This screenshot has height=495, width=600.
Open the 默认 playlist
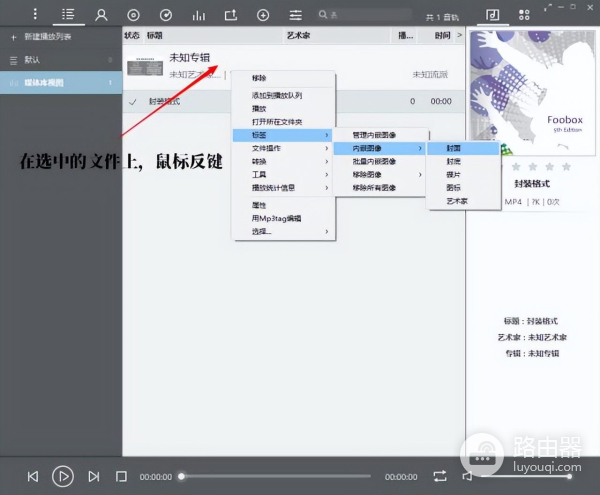pyautogui.click(x=61, y=60)
